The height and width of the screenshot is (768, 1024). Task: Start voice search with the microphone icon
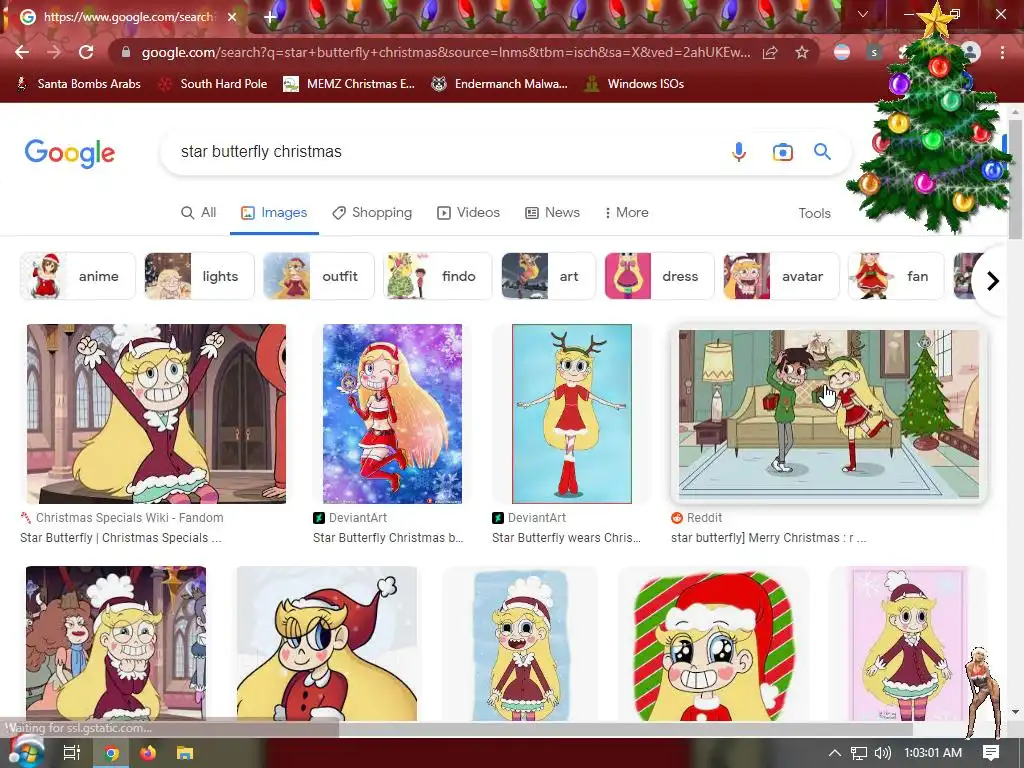pyautogui.click(x=739, y=152)
